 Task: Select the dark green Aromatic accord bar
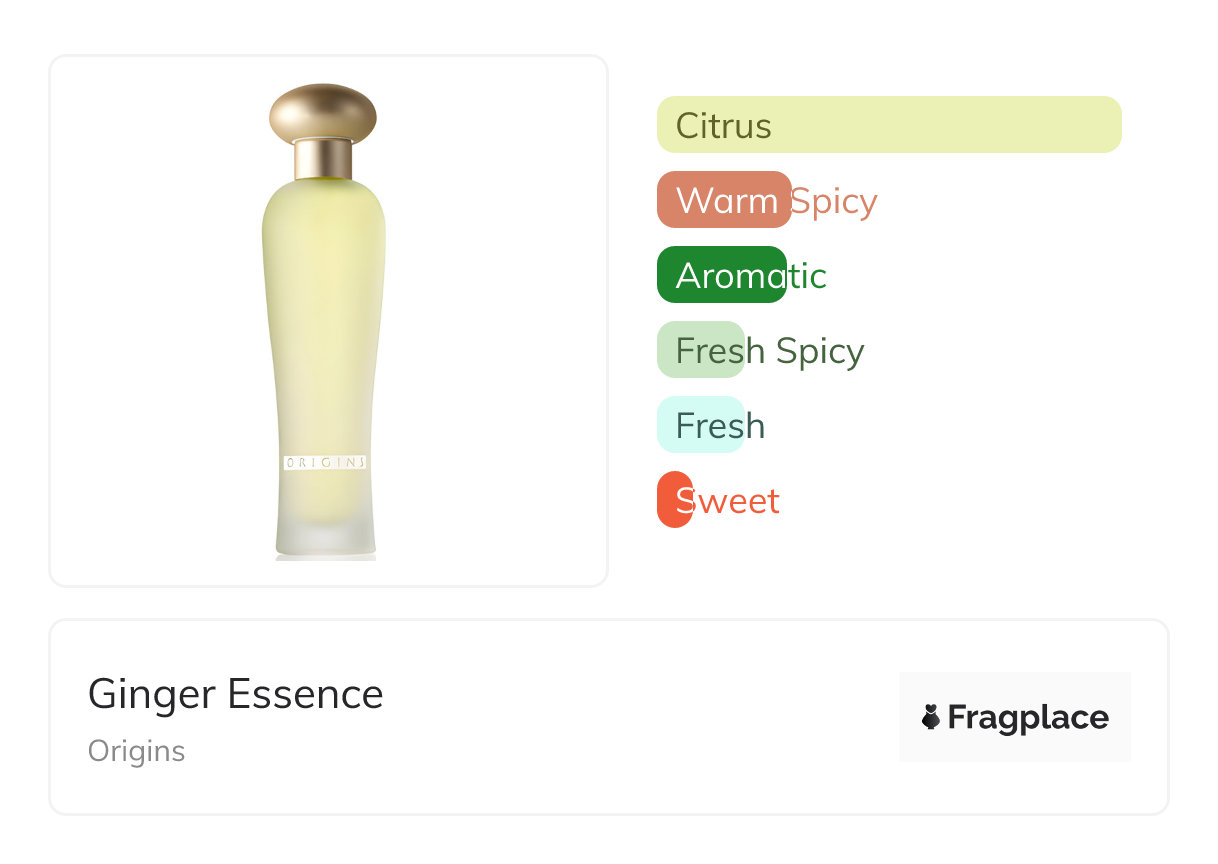pyautogui.click(x=721, y=275)
